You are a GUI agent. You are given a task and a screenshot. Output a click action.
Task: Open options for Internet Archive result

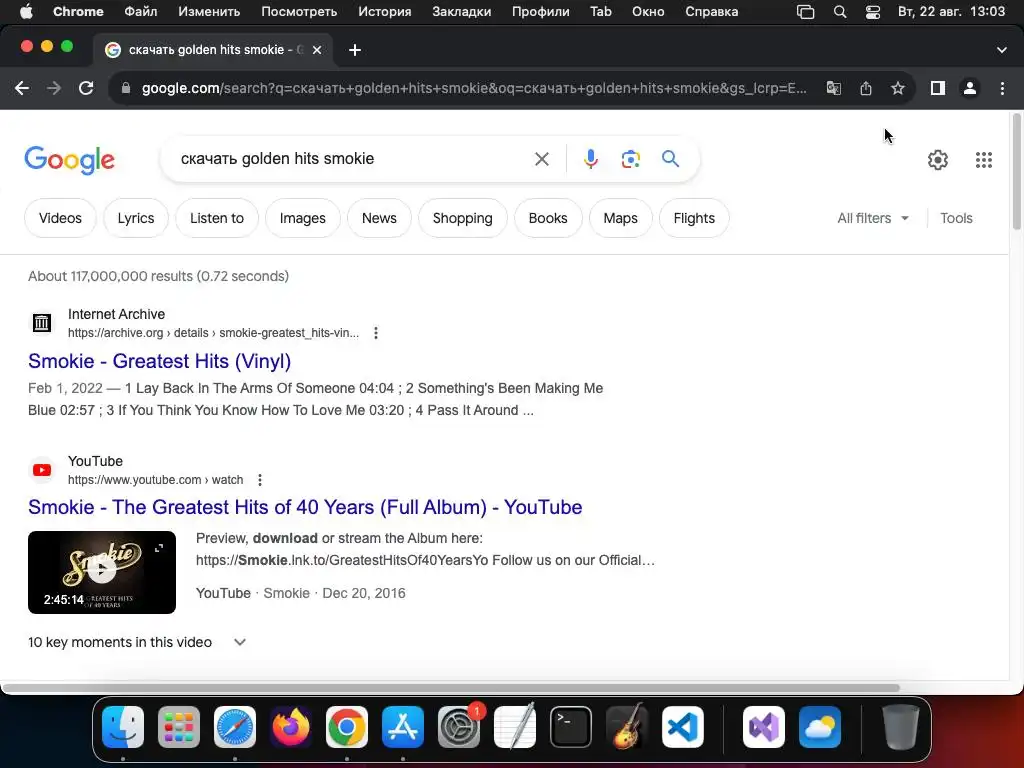pyautogui.click(x=376, y=333)
